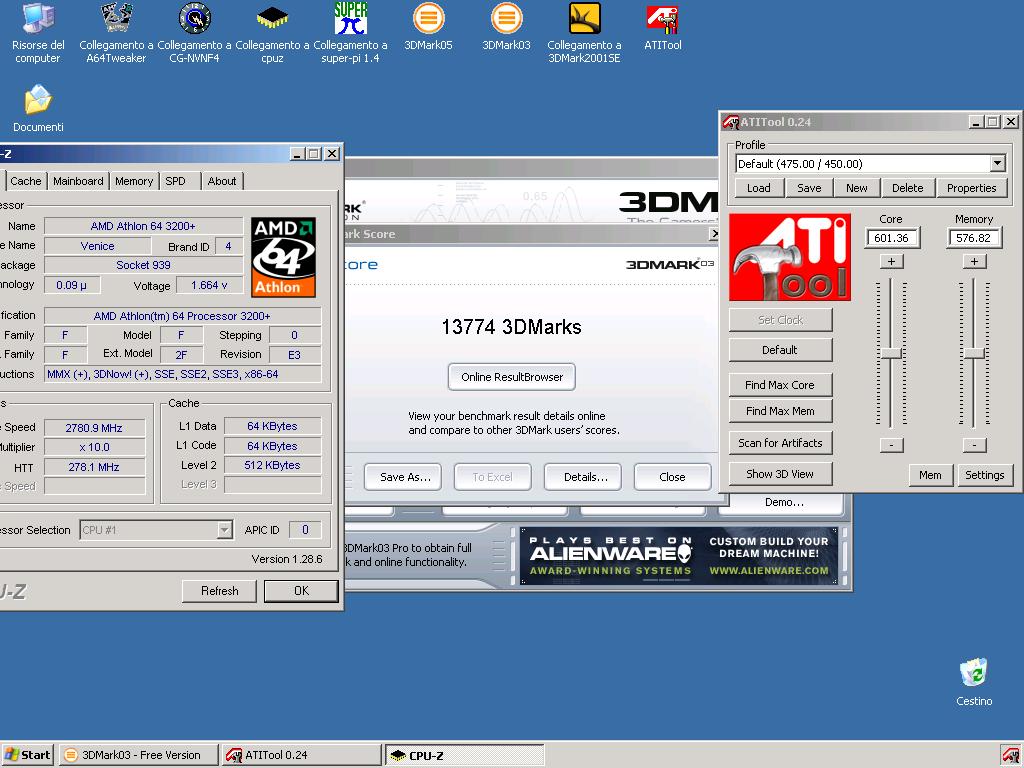Switch to the SPD tab in CPU-Z

click(176, 181)
